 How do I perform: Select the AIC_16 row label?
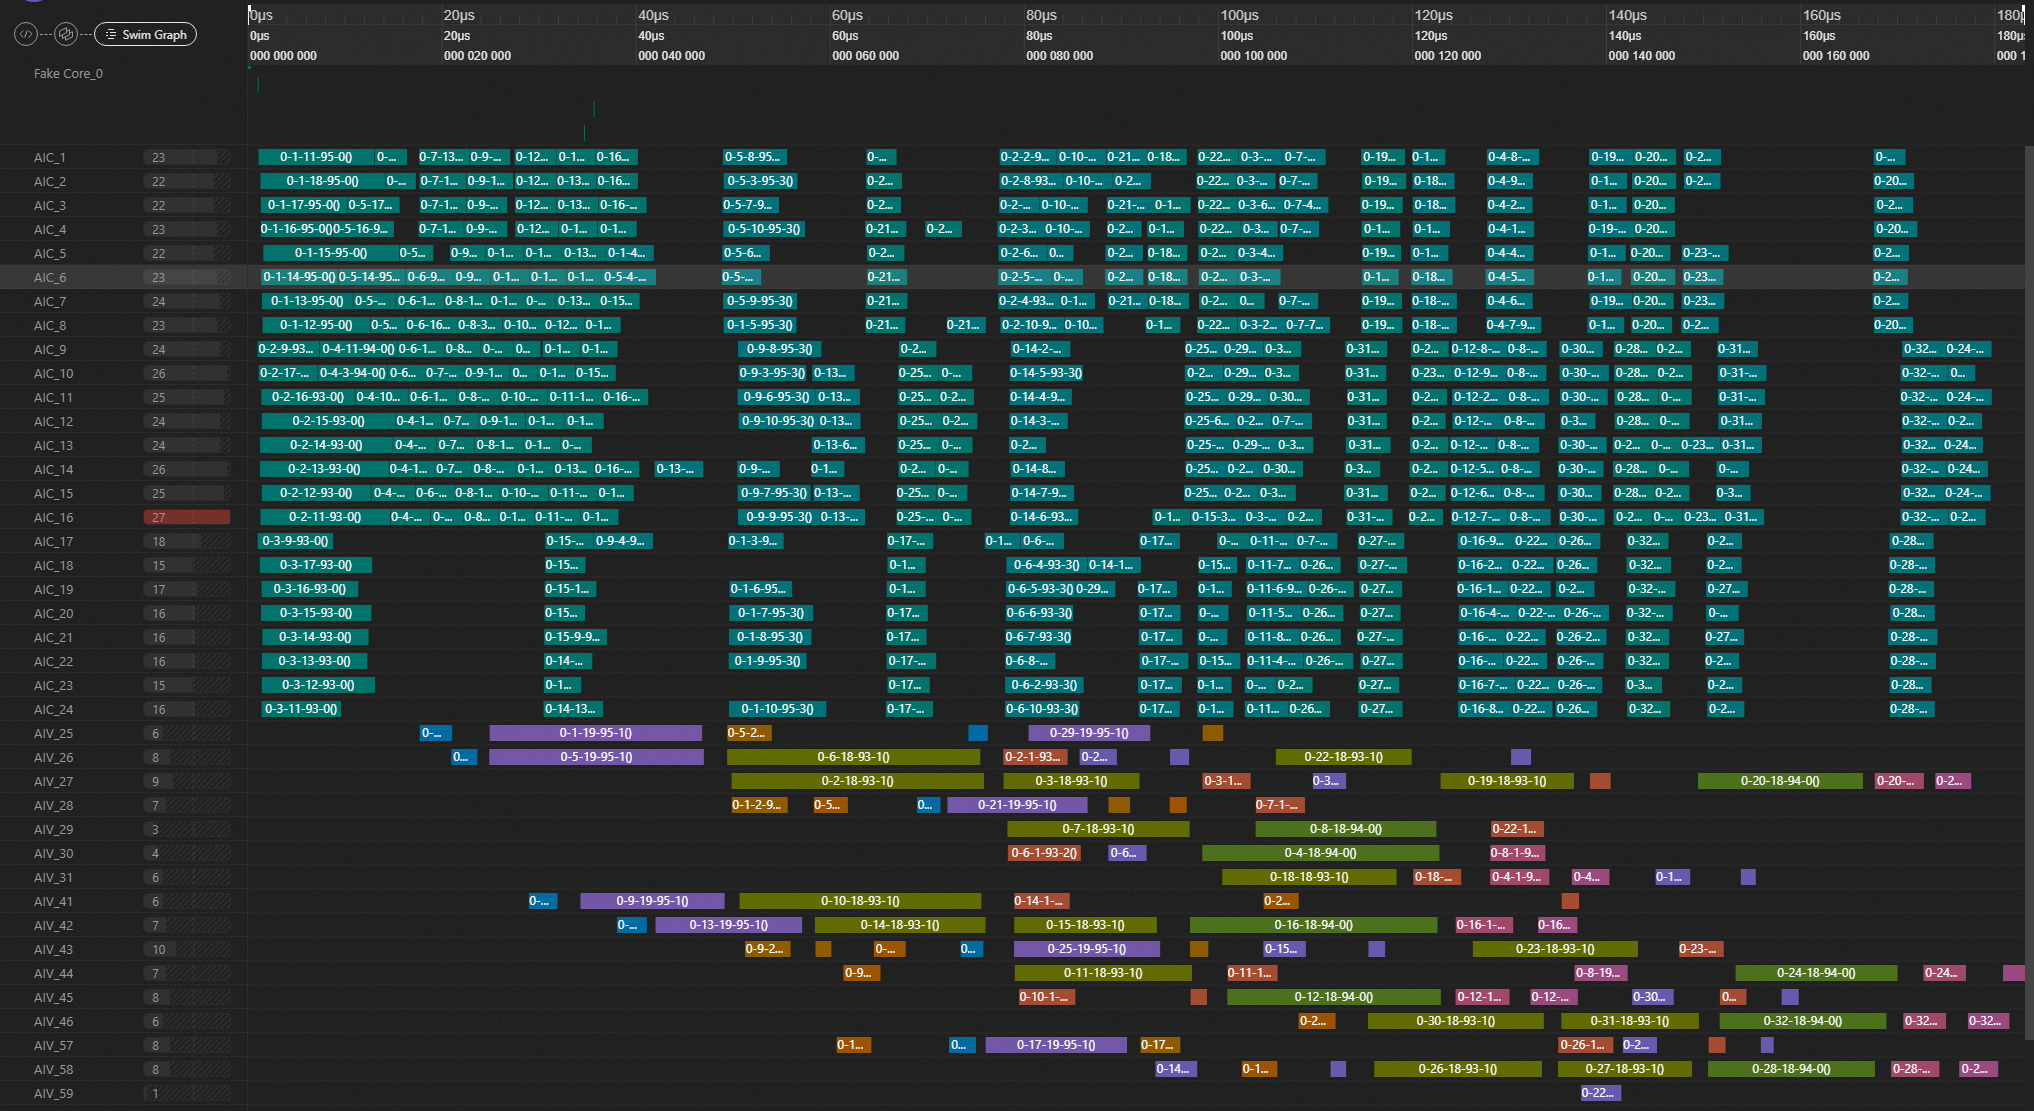click(54, 518)
